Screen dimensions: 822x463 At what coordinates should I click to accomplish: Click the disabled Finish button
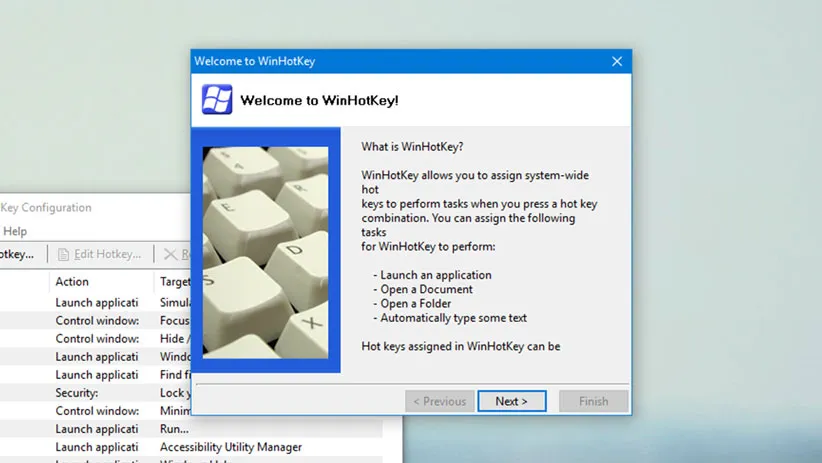(x=593, y=401)
